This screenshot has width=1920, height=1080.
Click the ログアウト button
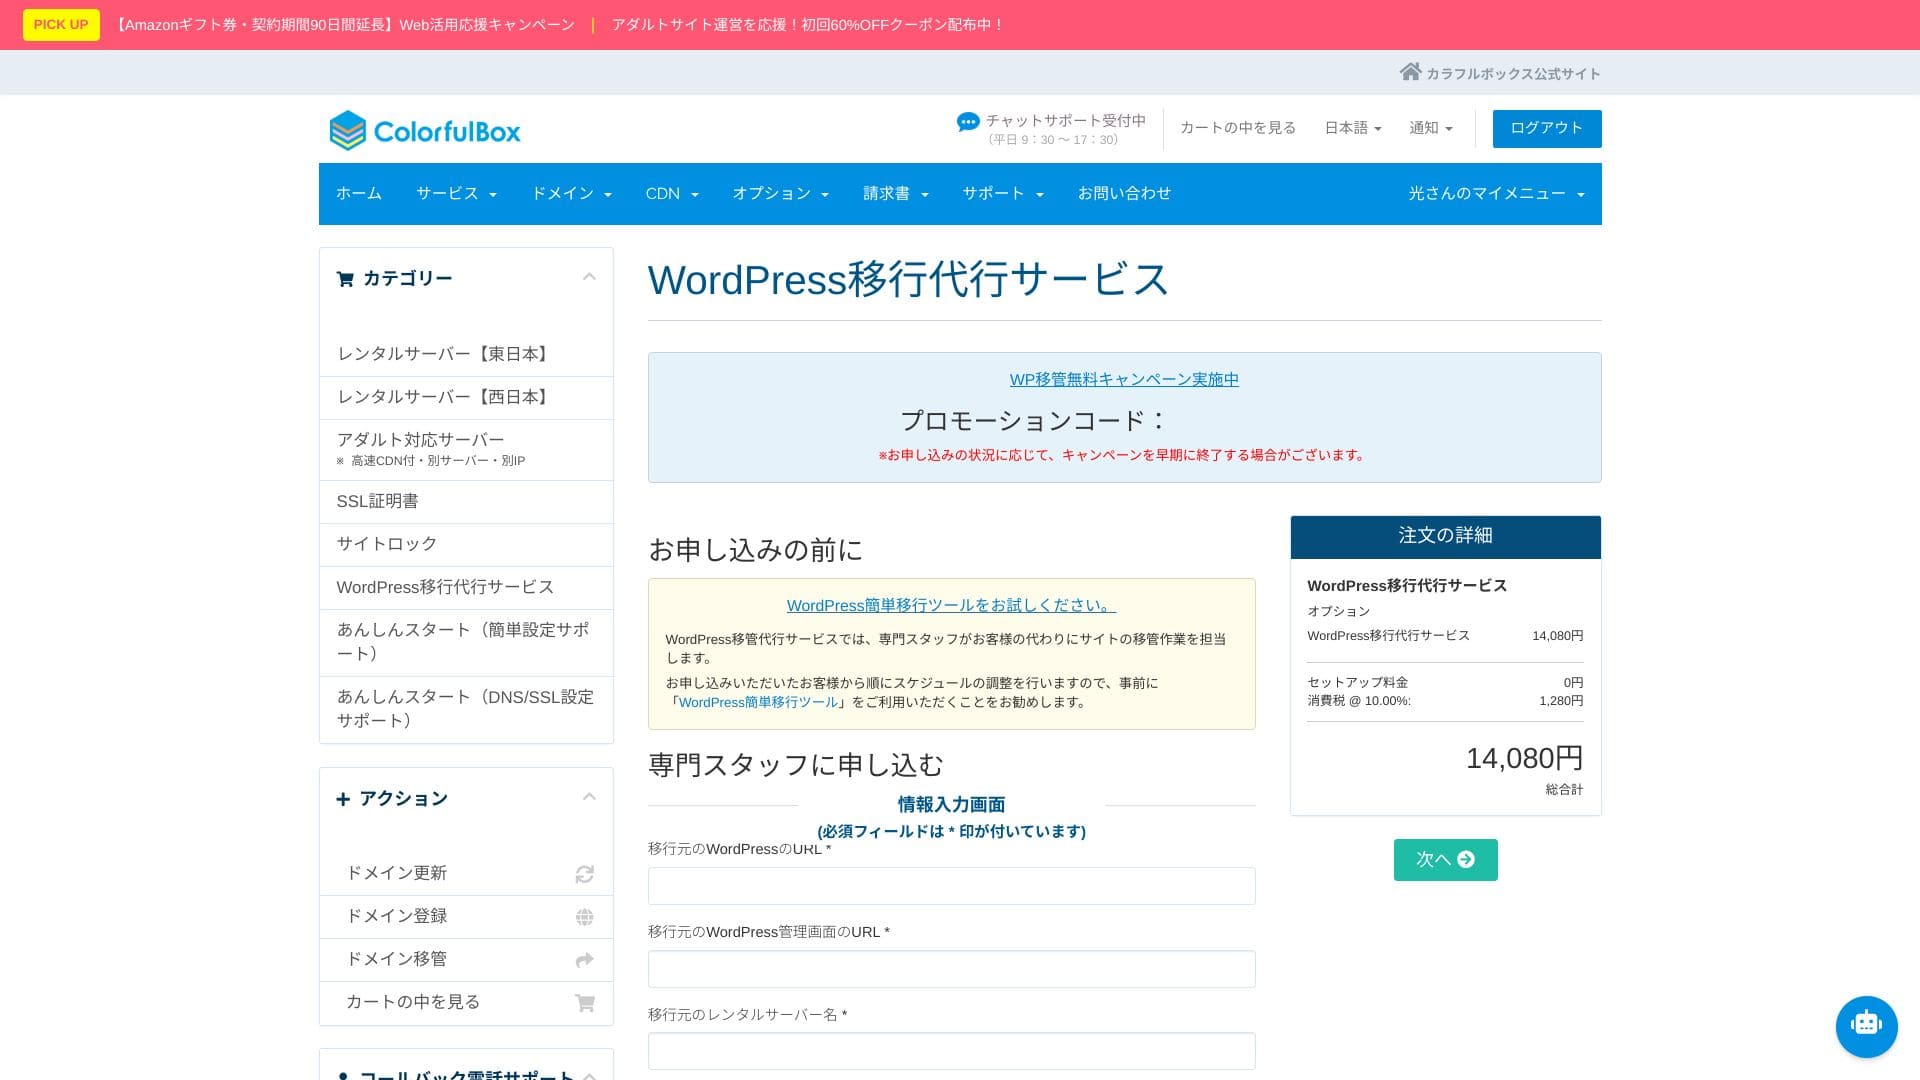tap(1546, 128)
